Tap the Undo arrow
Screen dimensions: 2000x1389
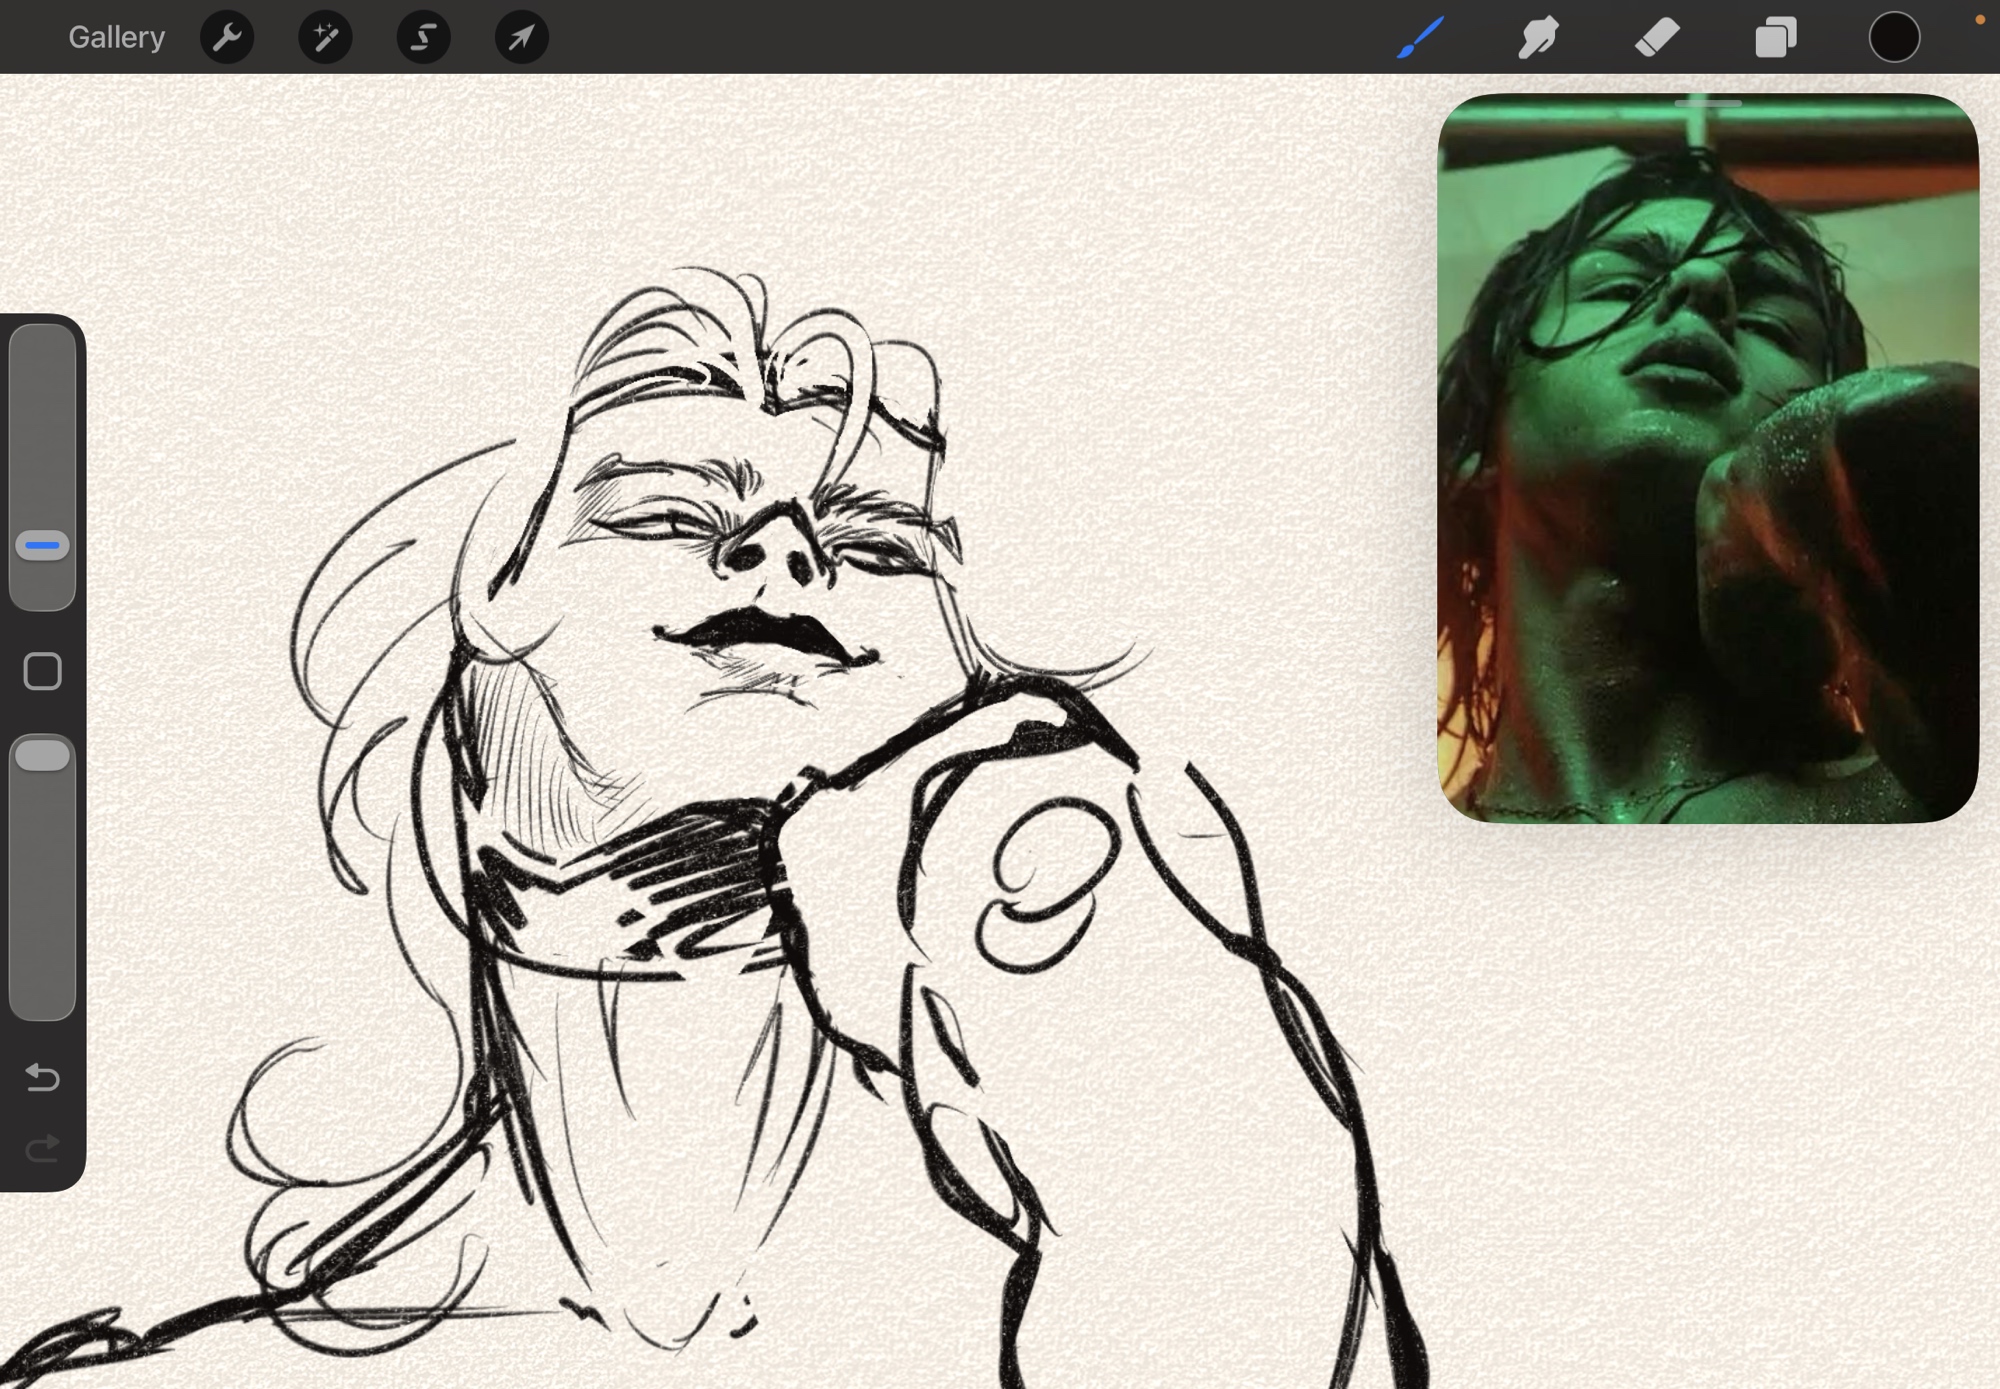(42, 1077)
